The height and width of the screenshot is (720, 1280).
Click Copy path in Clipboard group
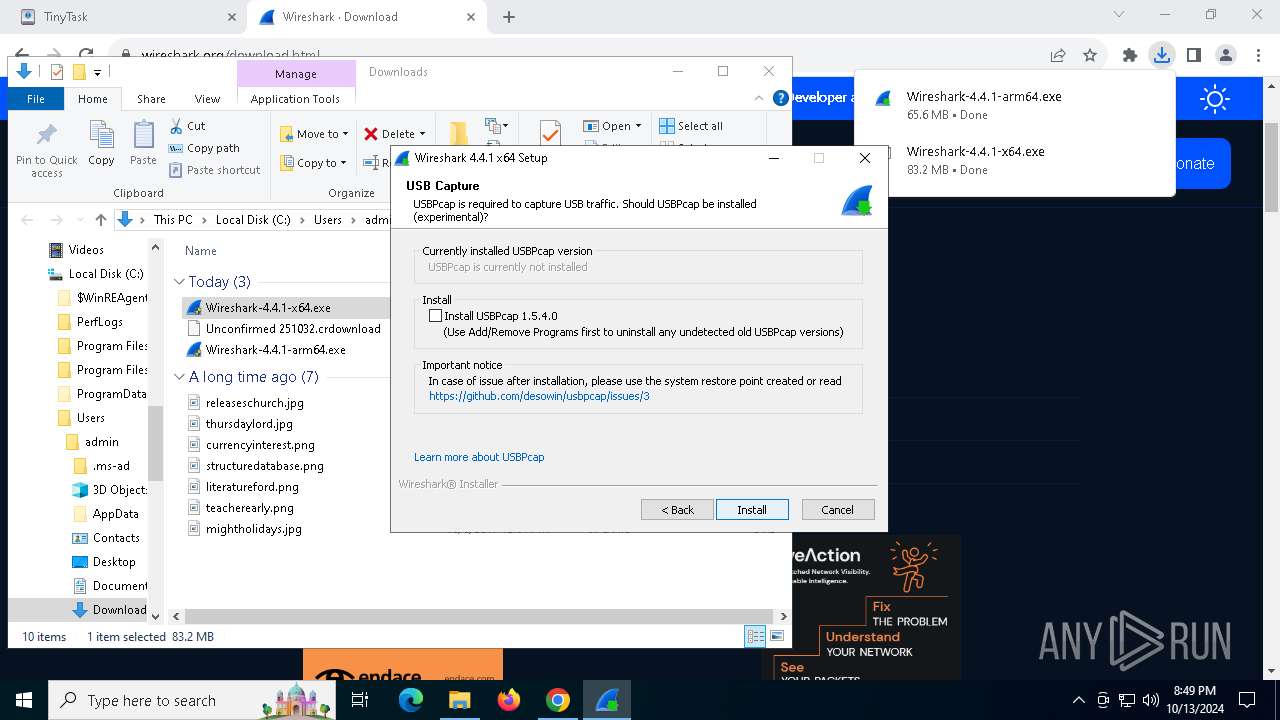pyautogui.click(x=204, y=148)
